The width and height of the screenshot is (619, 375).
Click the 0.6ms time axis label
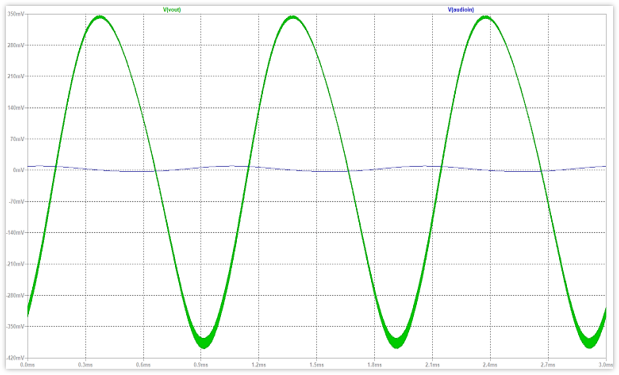pos(143,365)
